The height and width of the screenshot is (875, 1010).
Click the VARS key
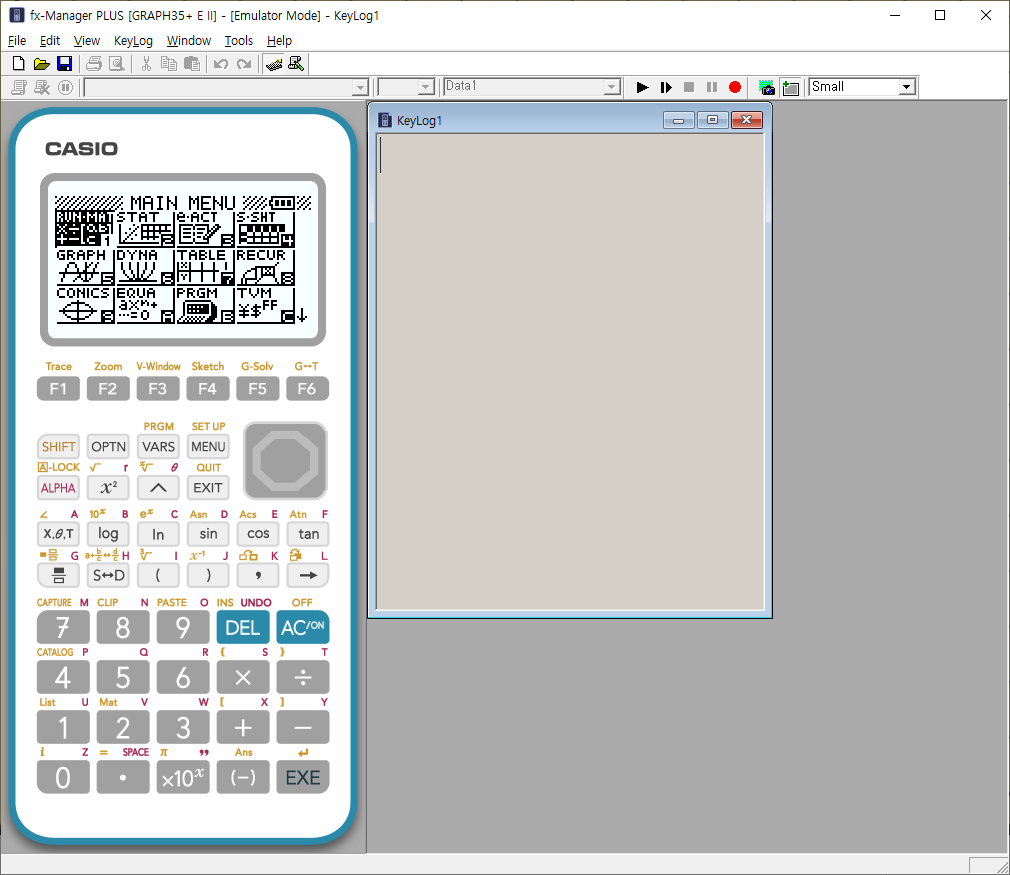[158, 447]
